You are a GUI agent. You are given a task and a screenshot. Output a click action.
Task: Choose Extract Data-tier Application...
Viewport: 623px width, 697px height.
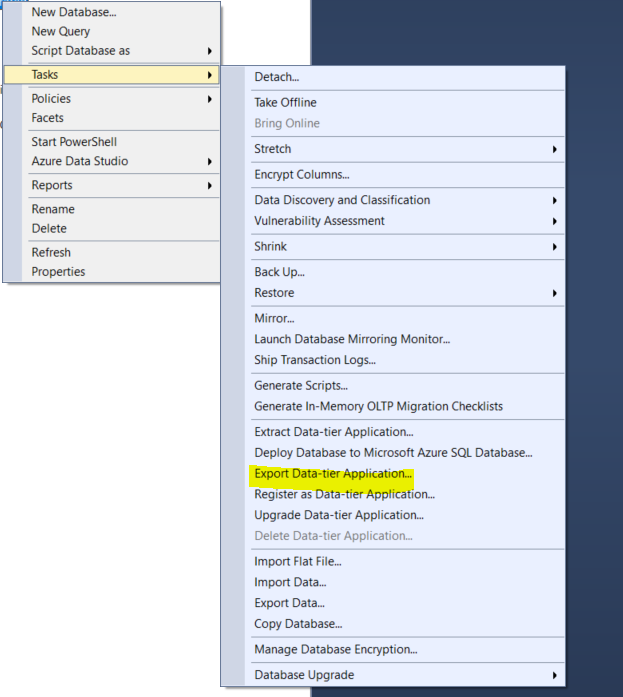(x=393, y=432)
